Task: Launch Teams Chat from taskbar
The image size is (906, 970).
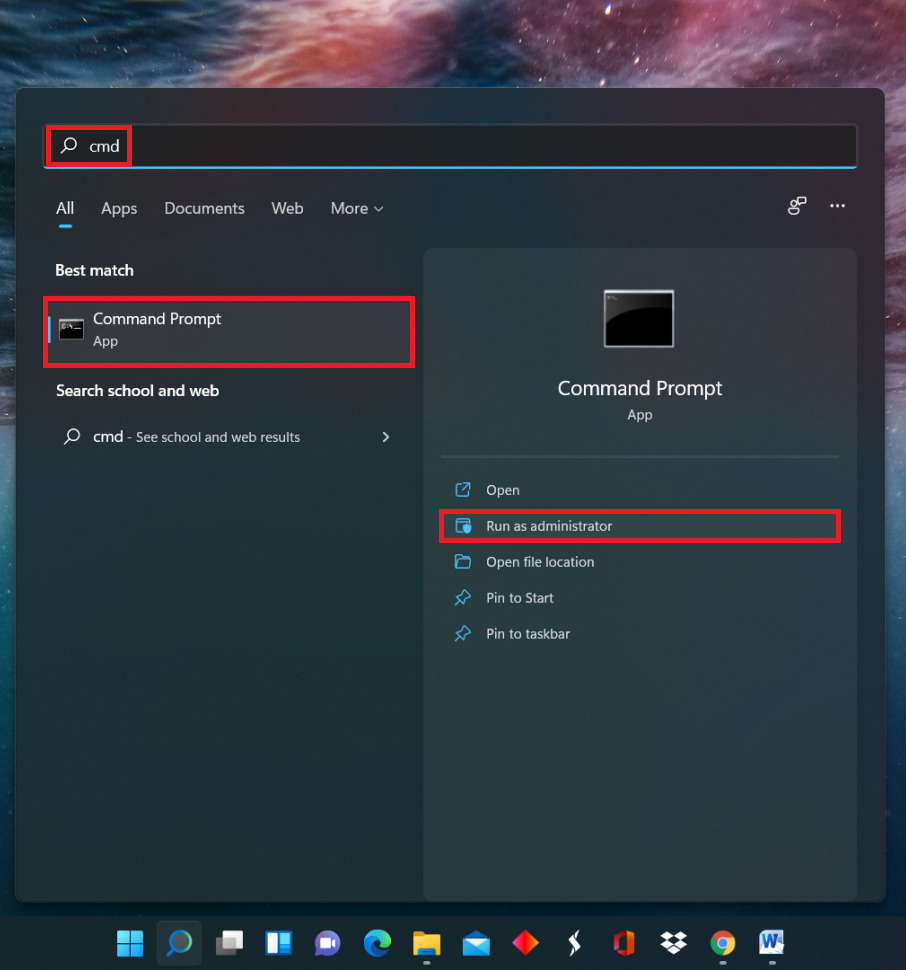Action: coord(328,943)
